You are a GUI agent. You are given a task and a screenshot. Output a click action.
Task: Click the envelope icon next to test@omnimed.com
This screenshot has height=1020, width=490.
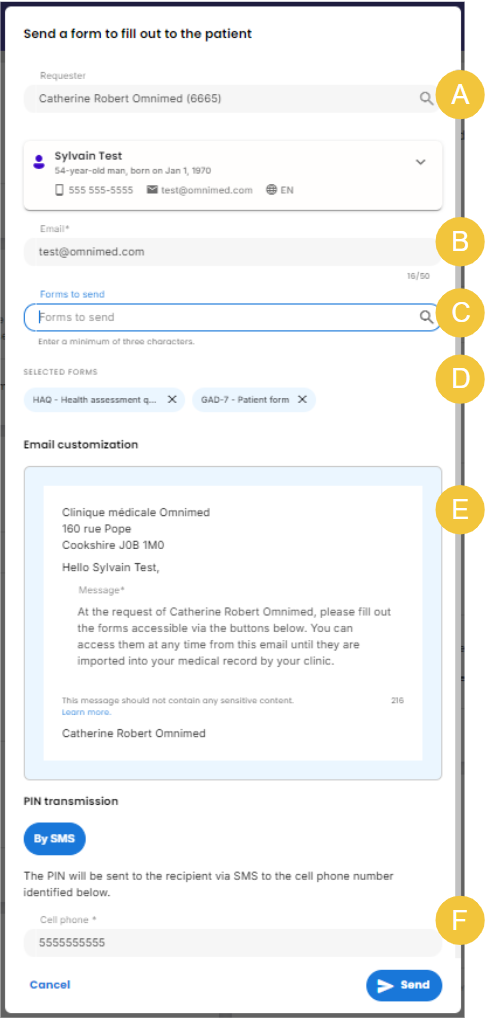tap(152, 190)
